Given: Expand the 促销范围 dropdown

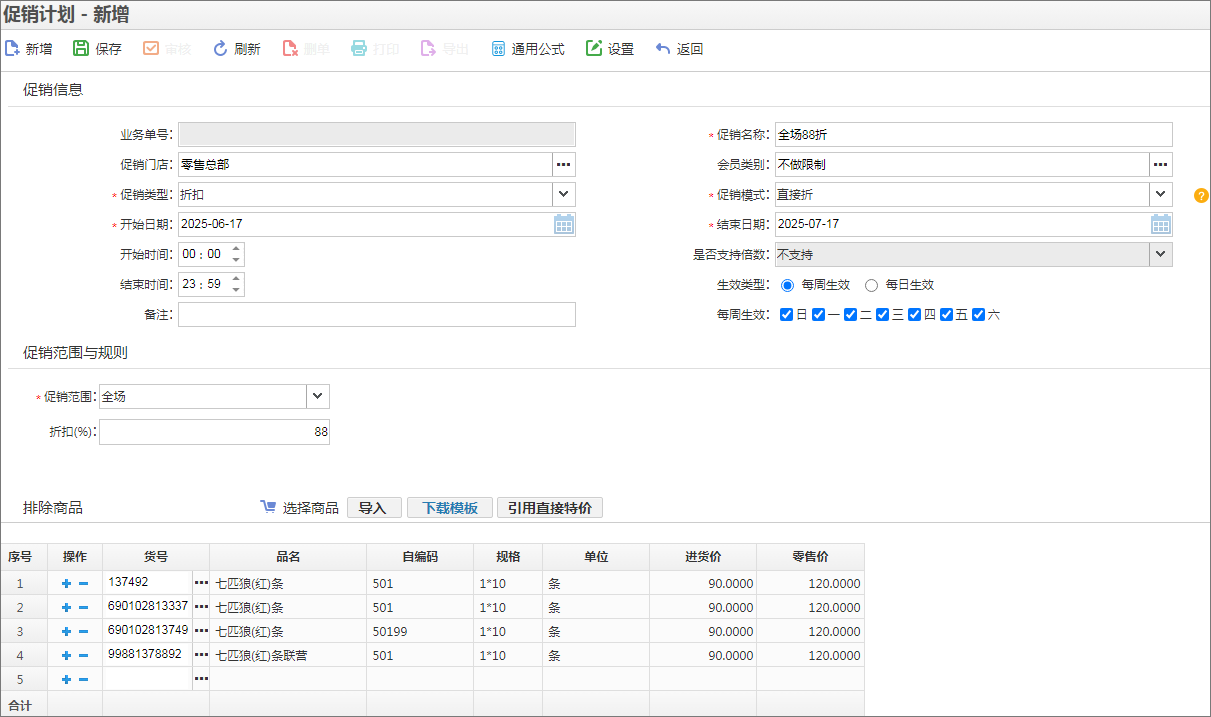Looking at the screenshot, I should pyautogui.click(x=318, y=396).
